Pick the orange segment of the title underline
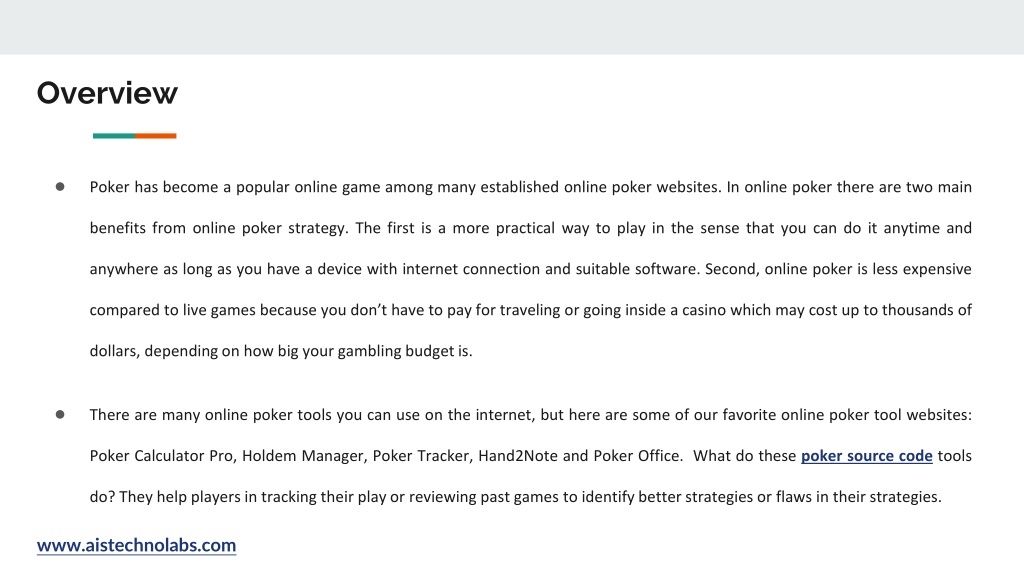The image size is (1024, 576). pyautogui.click(x=155, y=136)
